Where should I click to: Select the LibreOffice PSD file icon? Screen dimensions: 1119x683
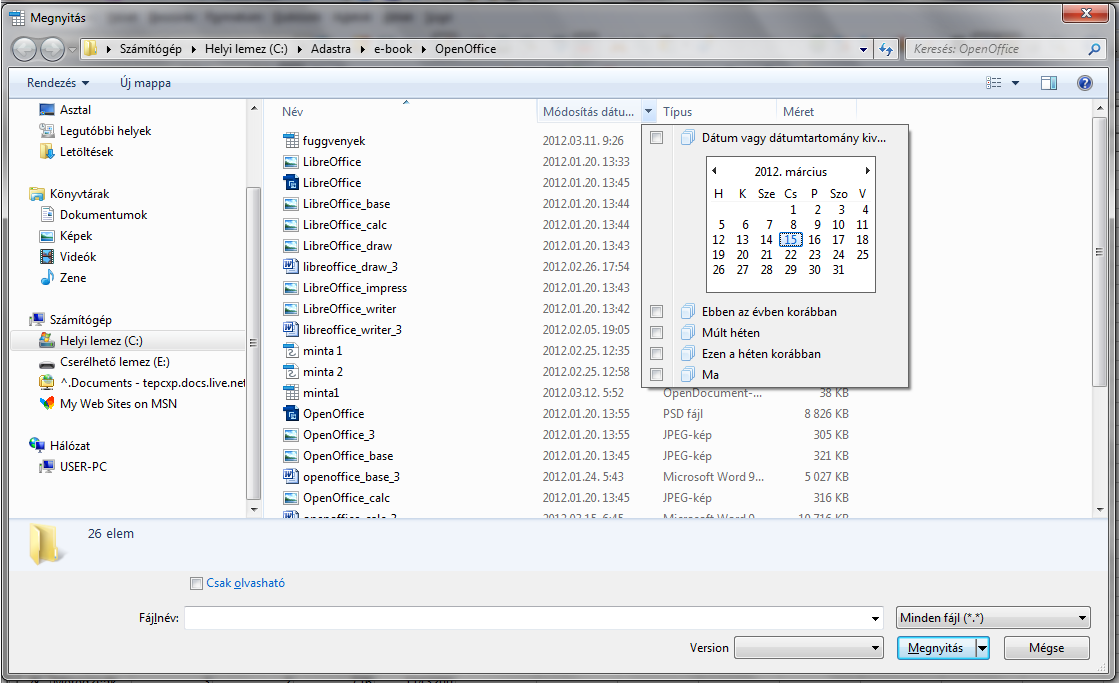pyautogui.click(x=290, y=183)
